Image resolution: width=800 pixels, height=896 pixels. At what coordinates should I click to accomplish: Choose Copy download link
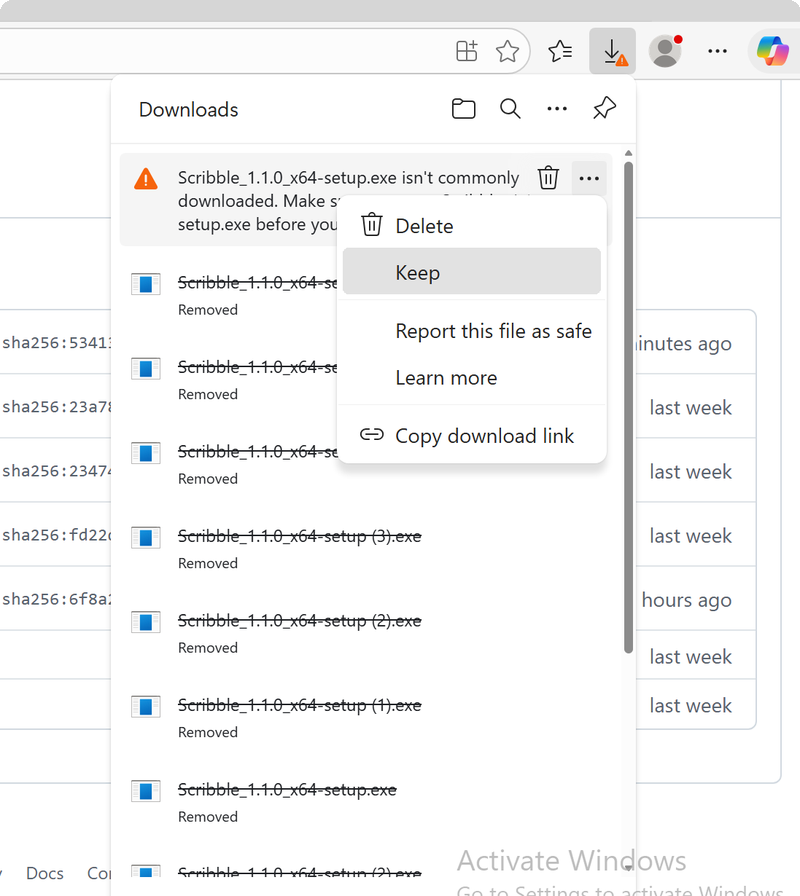click(472, 436)
